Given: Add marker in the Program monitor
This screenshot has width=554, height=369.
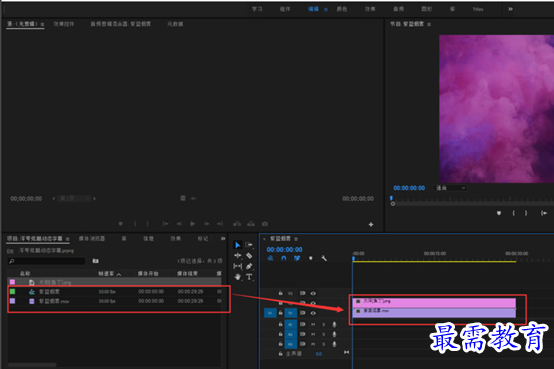Looking at the screenshot, I should click(499, 213).
